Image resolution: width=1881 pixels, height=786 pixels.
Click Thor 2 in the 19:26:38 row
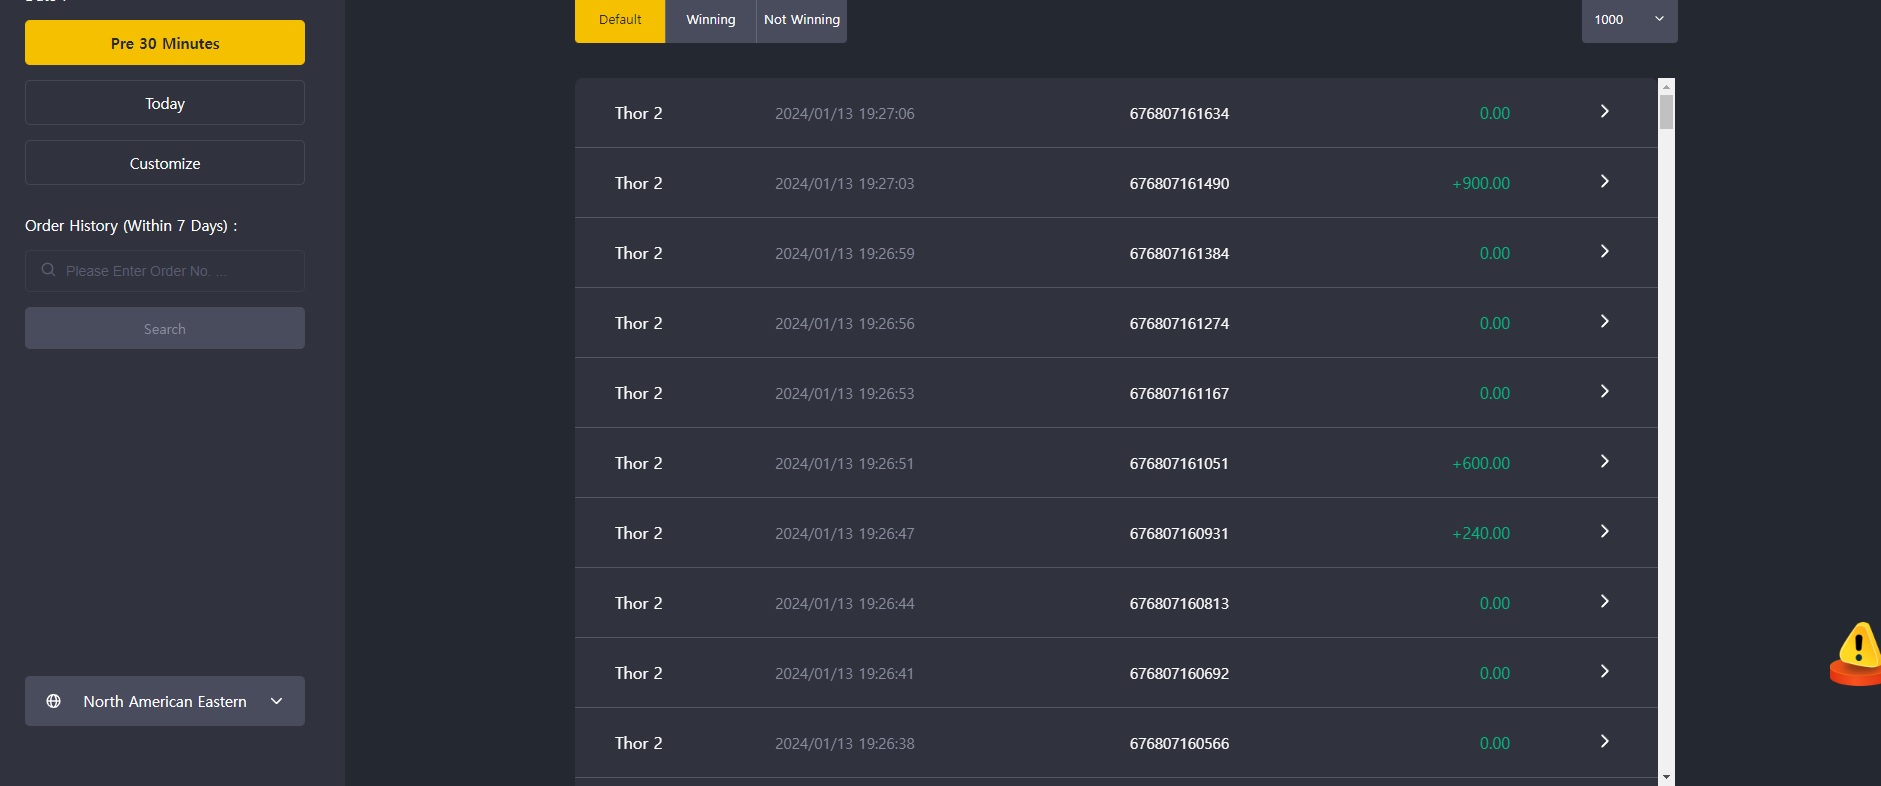(x=639, y=744)
